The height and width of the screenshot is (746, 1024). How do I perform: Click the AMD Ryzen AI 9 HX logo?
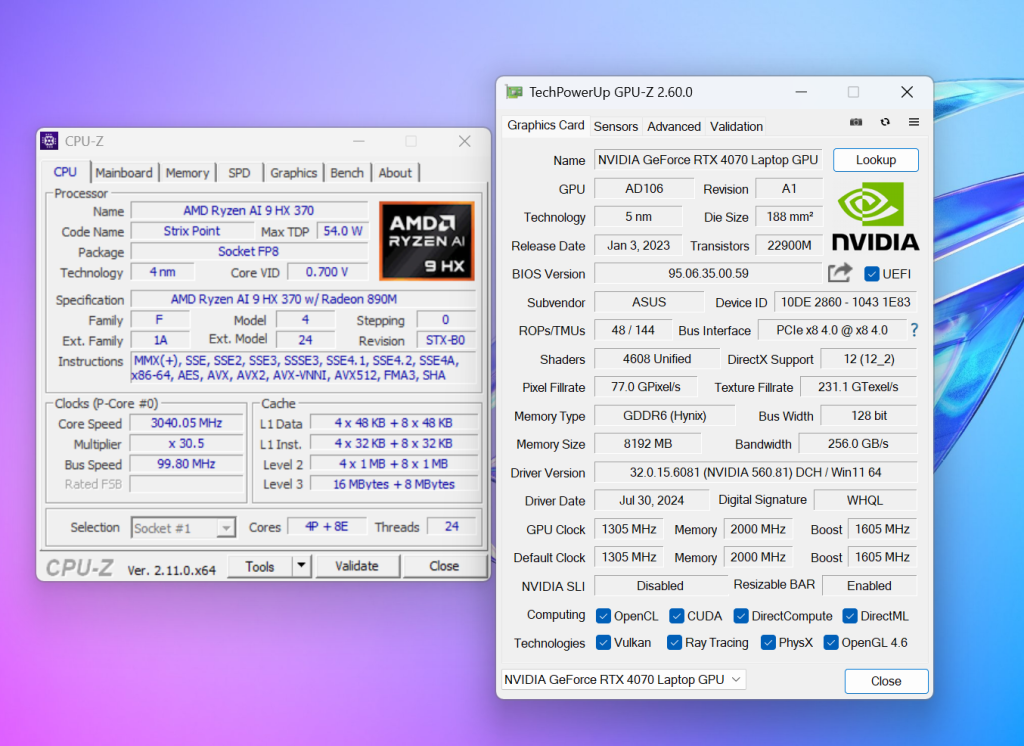(x=426, y=241)
